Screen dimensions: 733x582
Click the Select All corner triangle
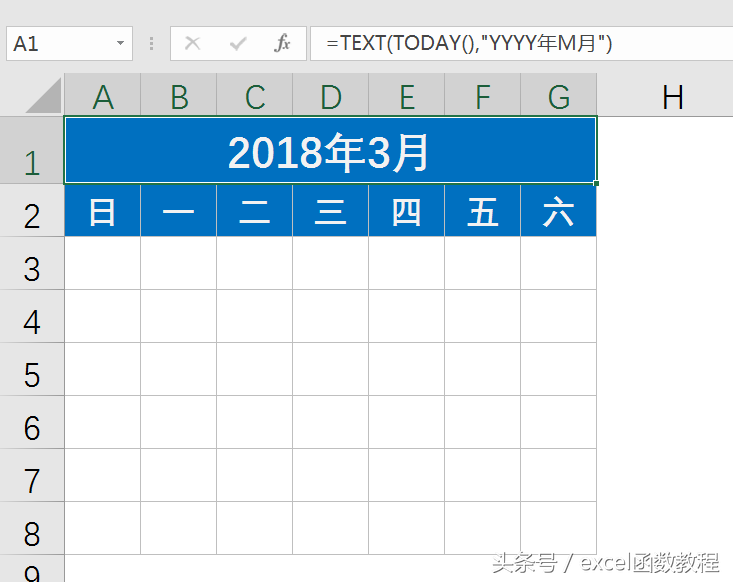tap(43, 96)
